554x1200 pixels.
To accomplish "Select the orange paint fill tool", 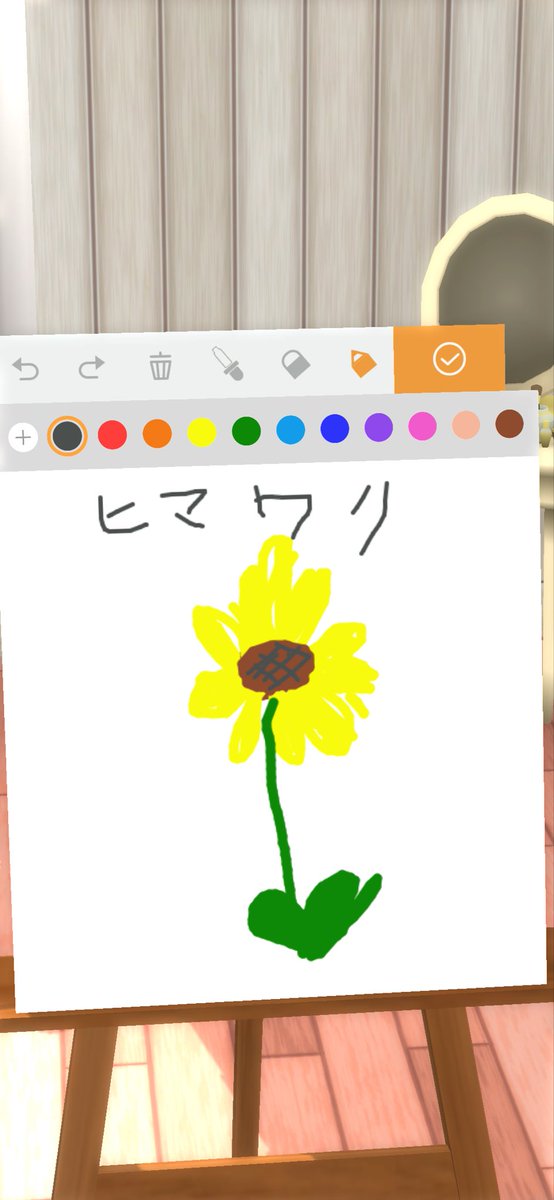I will click(363, 362).
